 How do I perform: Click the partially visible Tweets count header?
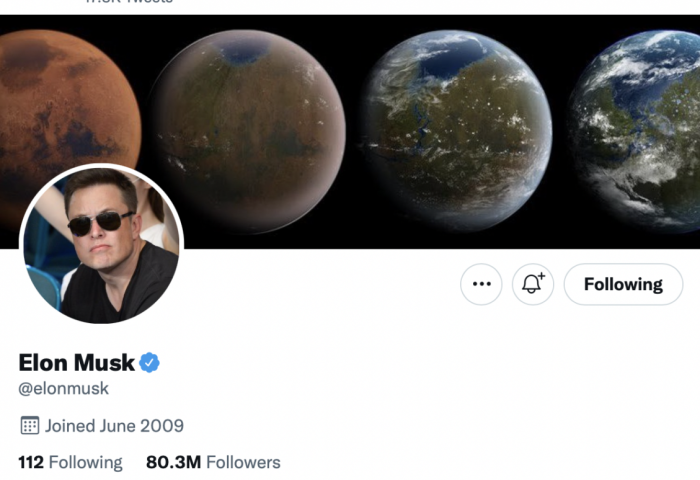point(129,2)
